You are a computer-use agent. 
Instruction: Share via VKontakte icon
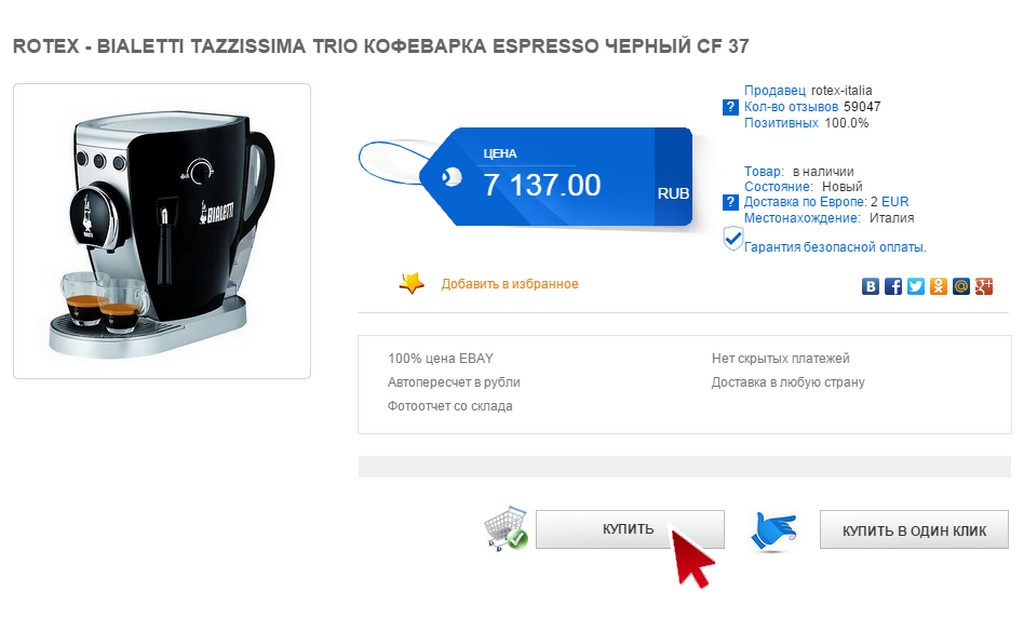coord(870,287)
